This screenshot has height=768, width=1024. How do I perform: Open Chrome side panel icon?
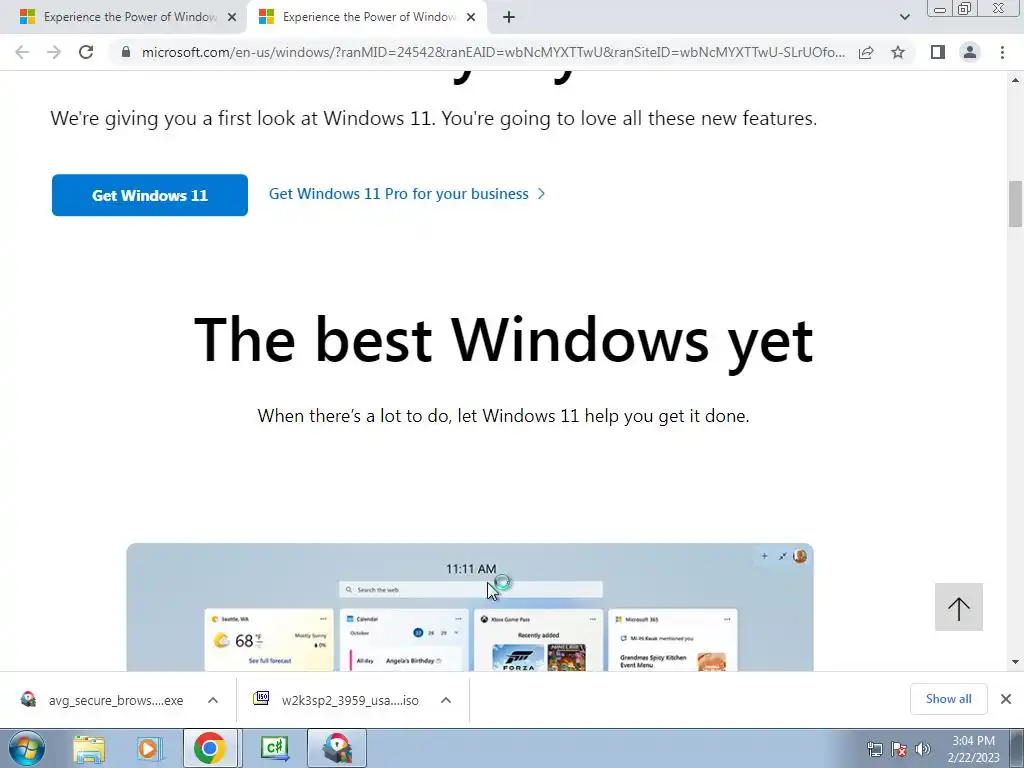coord(938,52)
